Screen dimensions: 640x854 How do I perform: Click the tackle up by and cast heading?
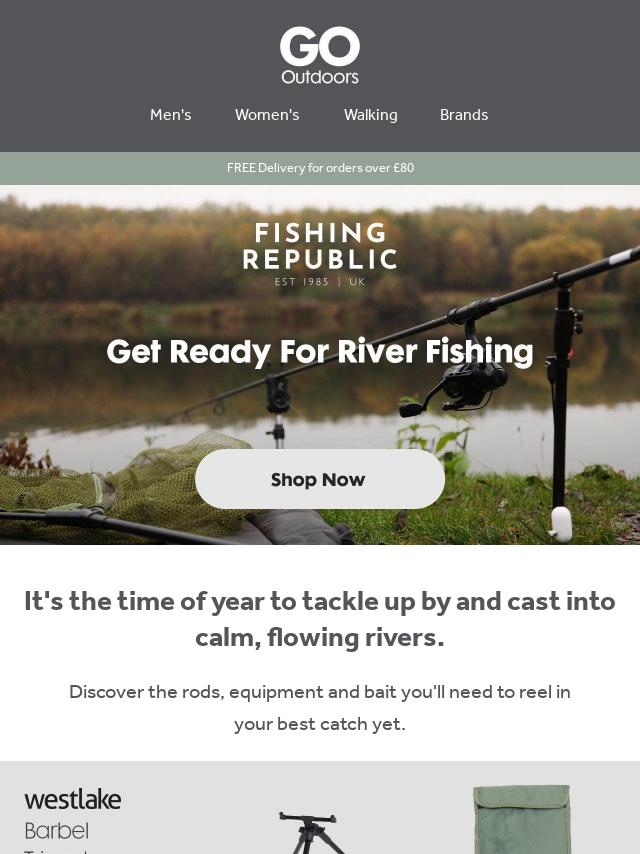point(320,619)
